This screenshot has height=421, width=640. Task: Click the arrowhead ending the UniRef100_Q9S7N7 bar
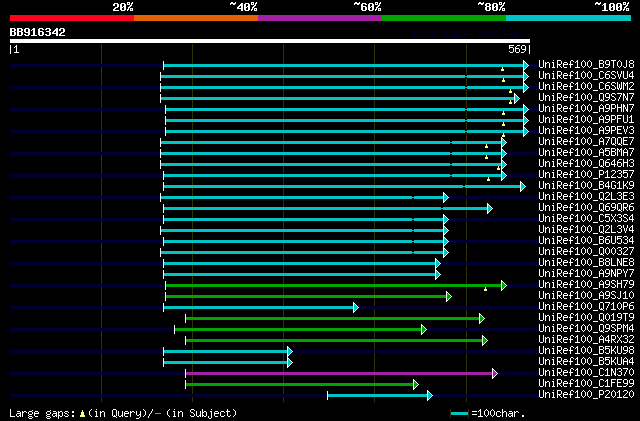coord(517,98)
